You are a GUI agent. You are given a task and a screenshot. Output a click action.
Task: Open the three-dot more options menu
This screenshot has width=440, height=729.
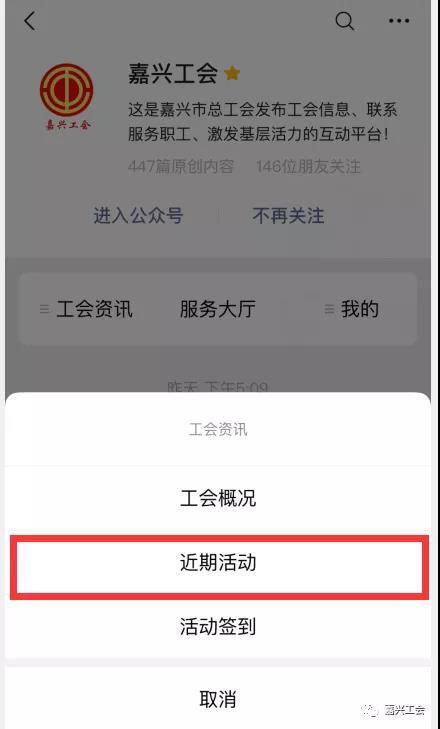point(399,21)
